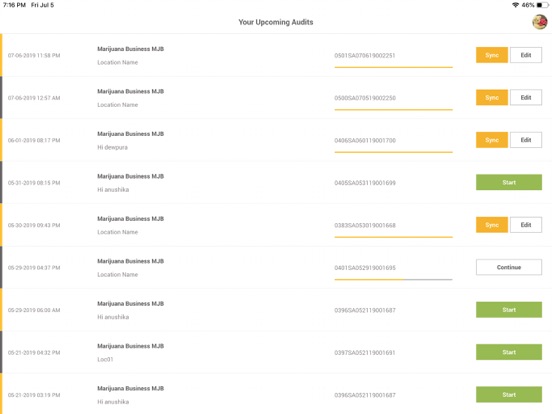Continue the audit 0401SA052919001695
Image resolution: width=552 pixels, height=414 pixels.
(x=509, y=267)
